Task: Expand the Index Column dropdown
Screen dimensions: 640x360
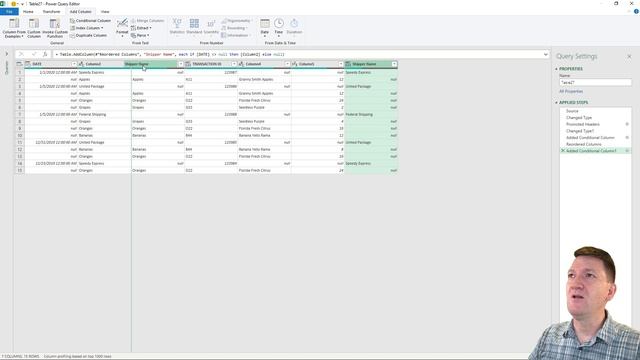Action: [102, 28]
